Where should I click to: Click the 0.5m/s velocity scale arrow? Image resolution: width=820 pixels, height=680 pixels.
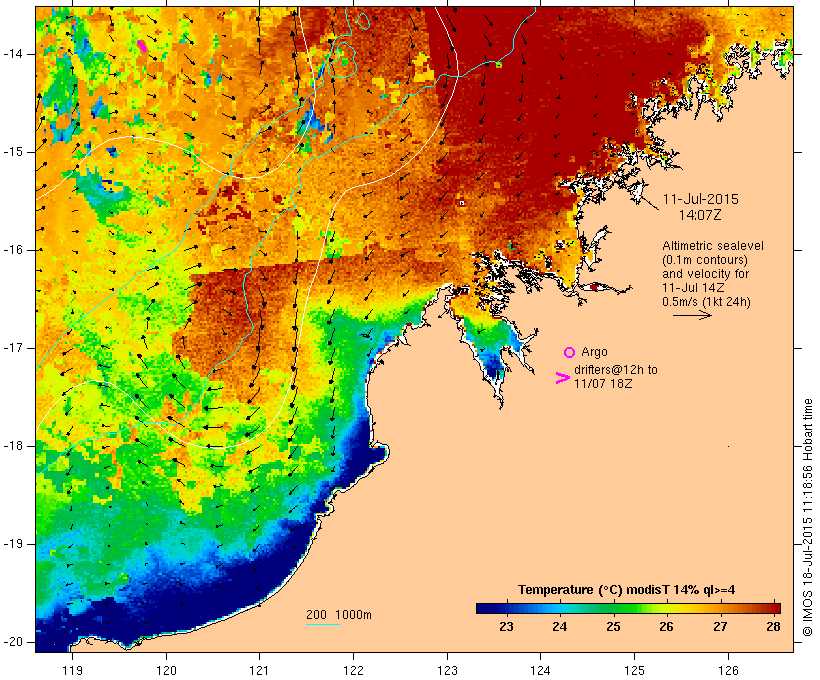coord(692,315)
